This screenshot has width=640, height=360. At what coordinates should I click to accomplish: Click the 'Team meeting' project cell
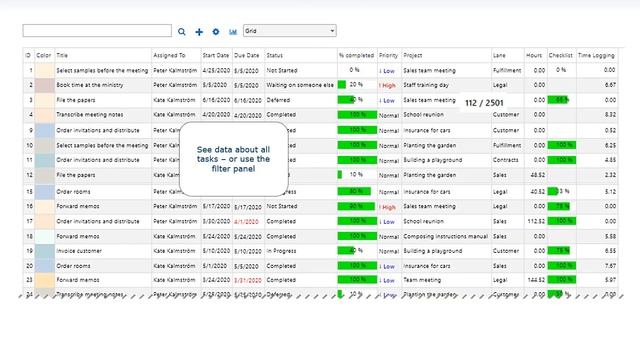click(x=422, y=280)
